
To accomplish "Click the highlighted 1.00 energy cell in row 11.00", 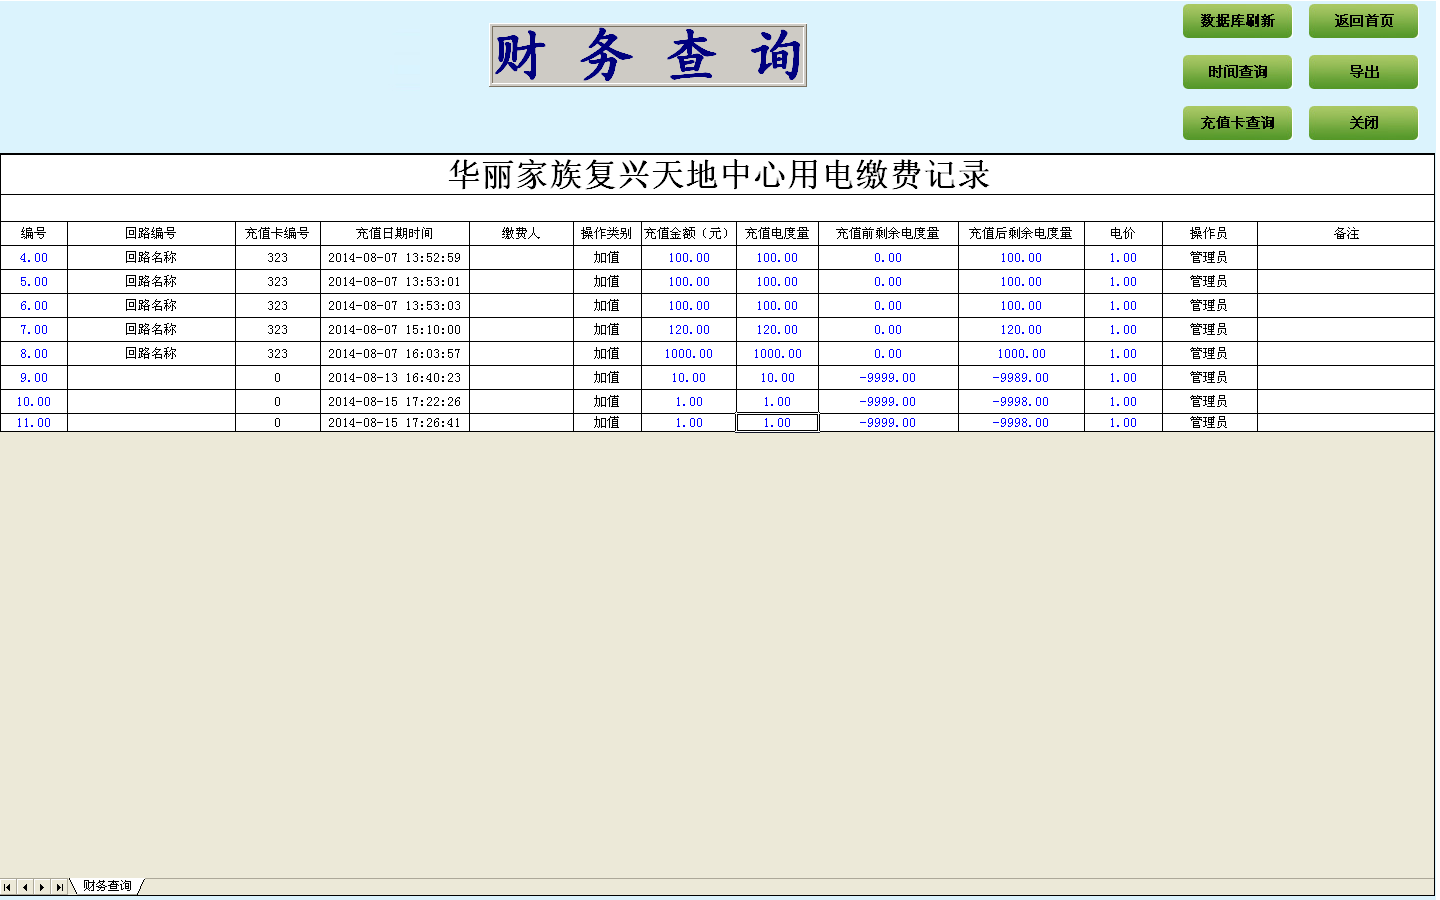I will (x=777, y=423).
